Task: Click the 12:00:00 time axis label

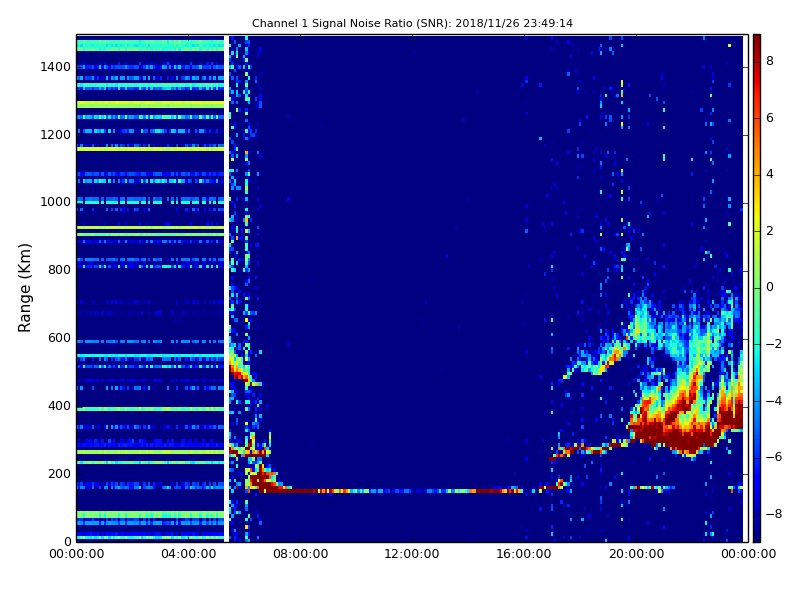Action: (x=412, y=554)
